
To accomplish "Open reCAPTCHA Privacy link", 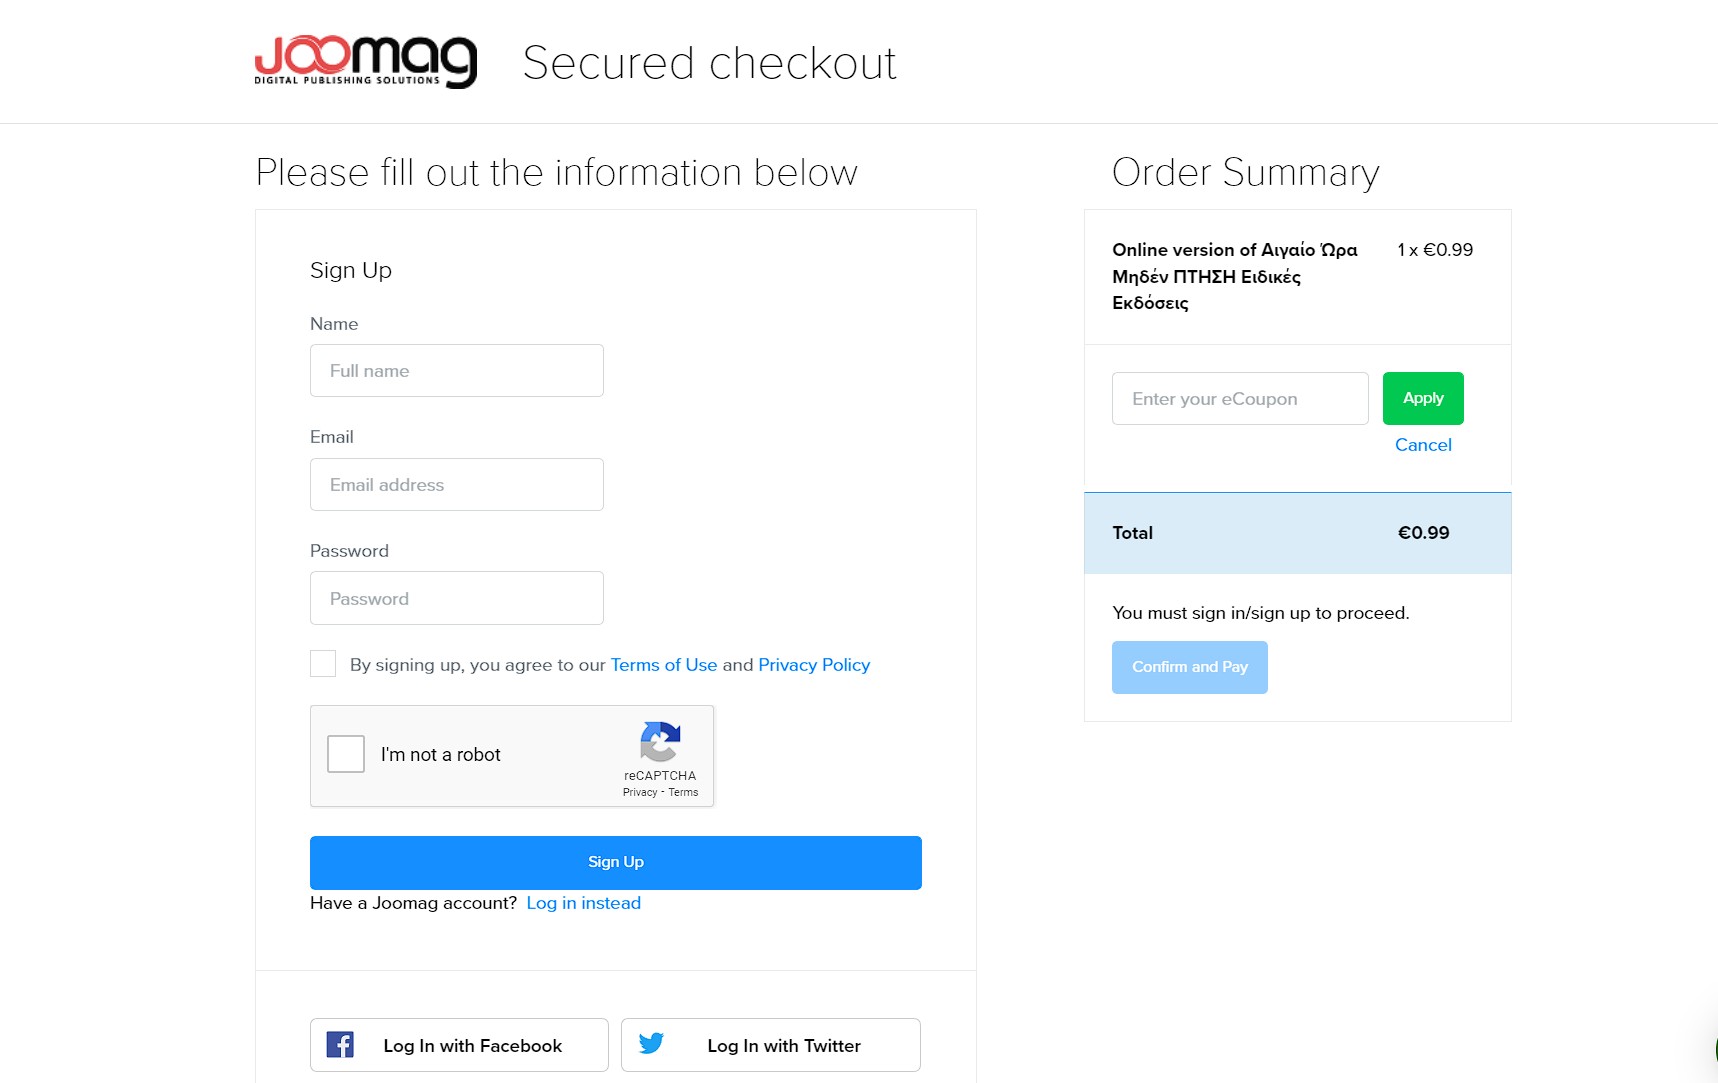I will point(640,792).
